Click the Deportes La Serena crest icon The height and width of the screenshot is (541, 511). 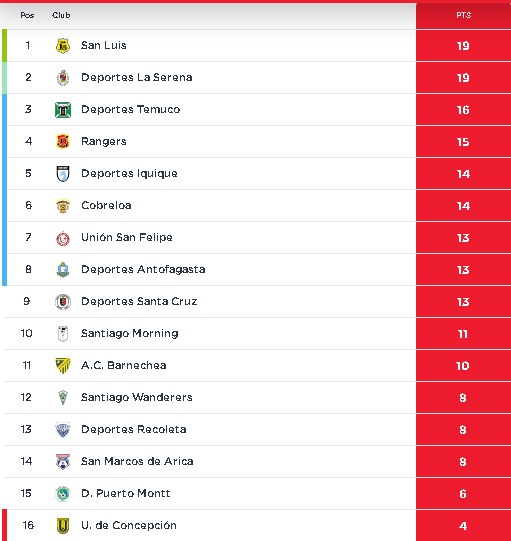[x=63, y=78]
